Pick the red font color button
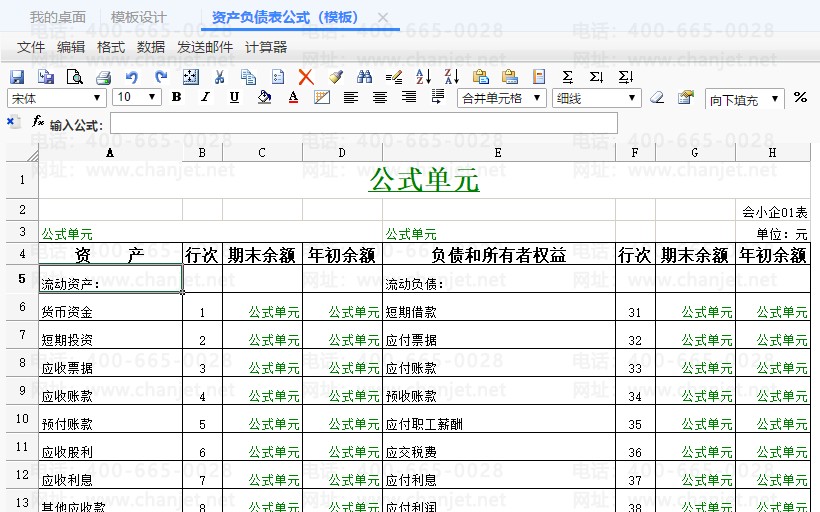Image resolution: width=820 pixels, height=512 pixels. pos(293,98)
